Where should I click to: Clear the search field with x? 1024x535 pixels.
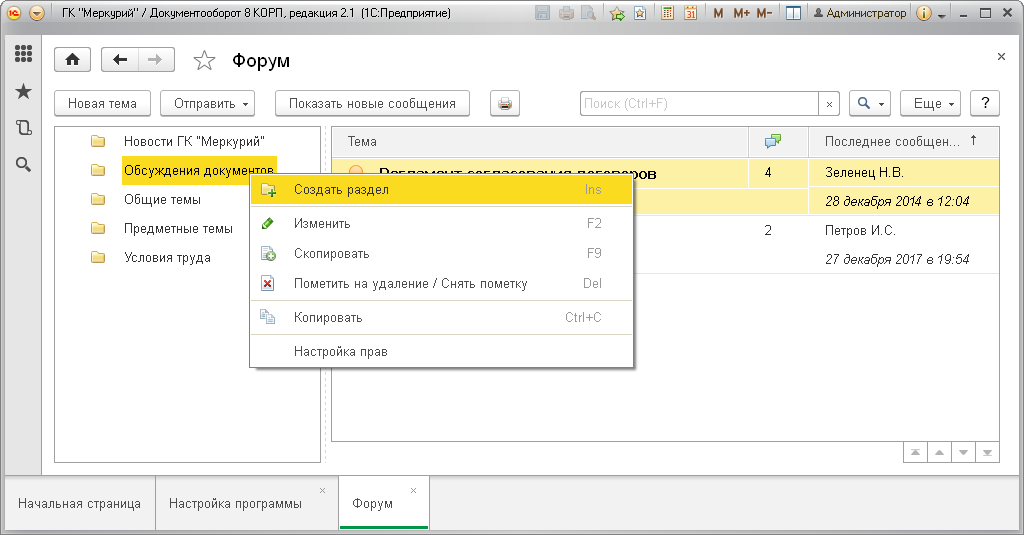pos(829,103)
